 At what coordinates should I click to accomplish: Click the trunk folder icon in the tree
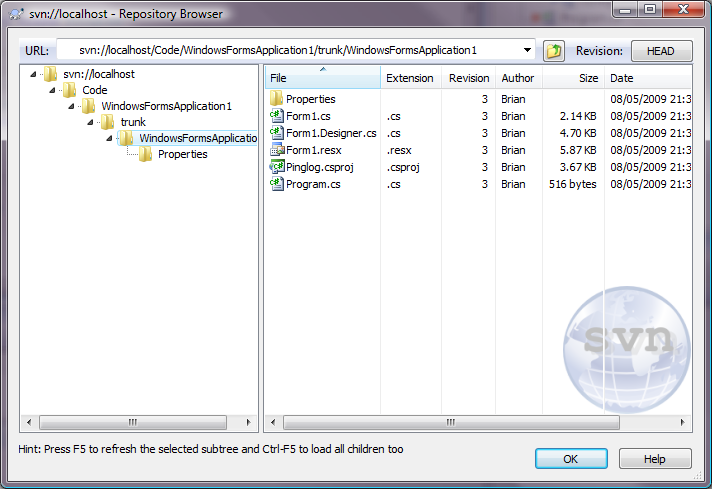click(108, 122)
